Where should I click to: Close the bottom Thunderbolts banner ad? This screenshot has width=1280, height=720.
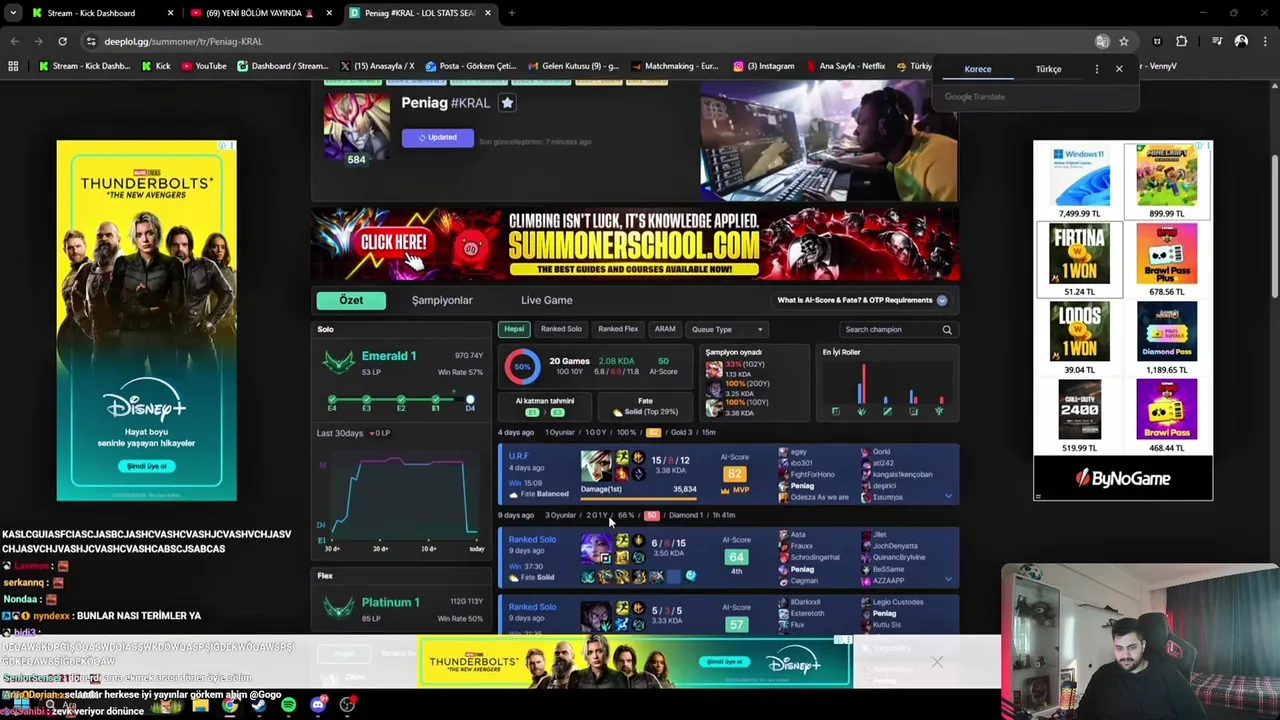[x=936, y=662]
